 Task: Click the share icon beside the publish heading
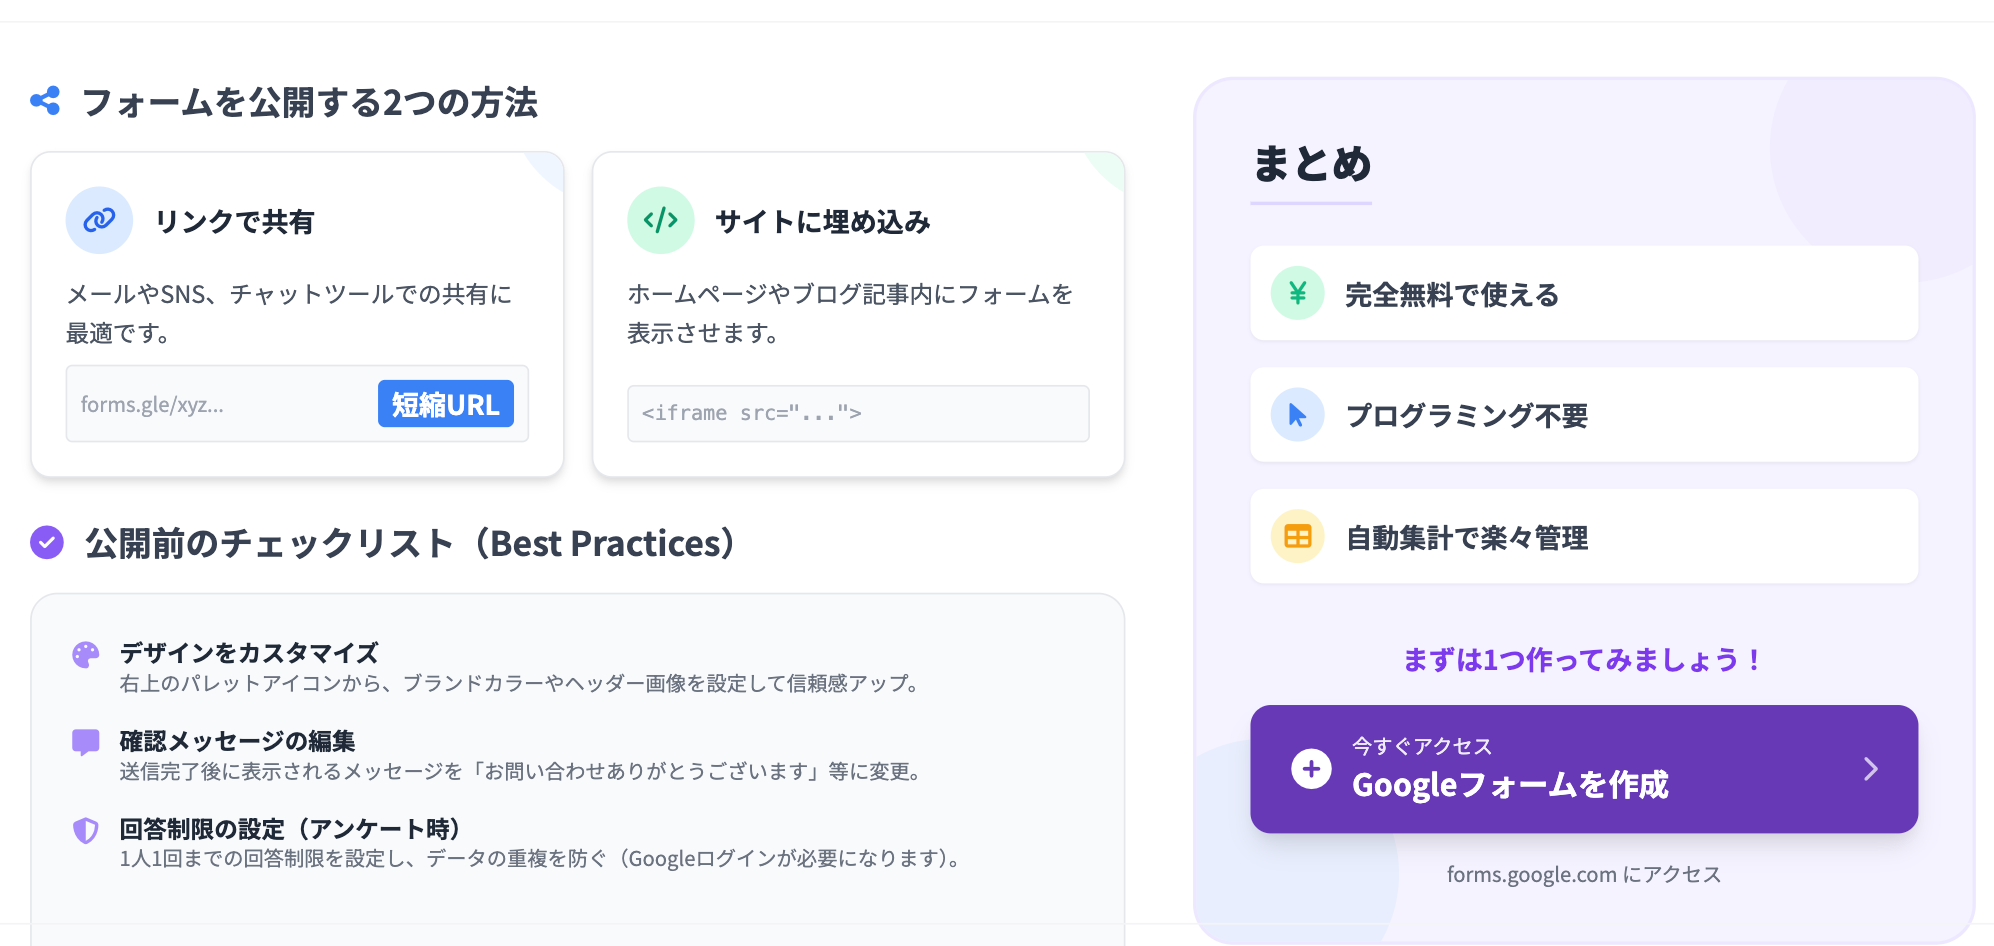[x=45, y=101]
